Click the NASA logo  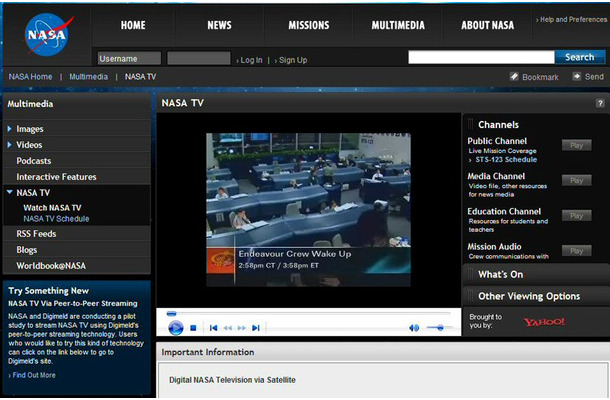pos(46,33)
